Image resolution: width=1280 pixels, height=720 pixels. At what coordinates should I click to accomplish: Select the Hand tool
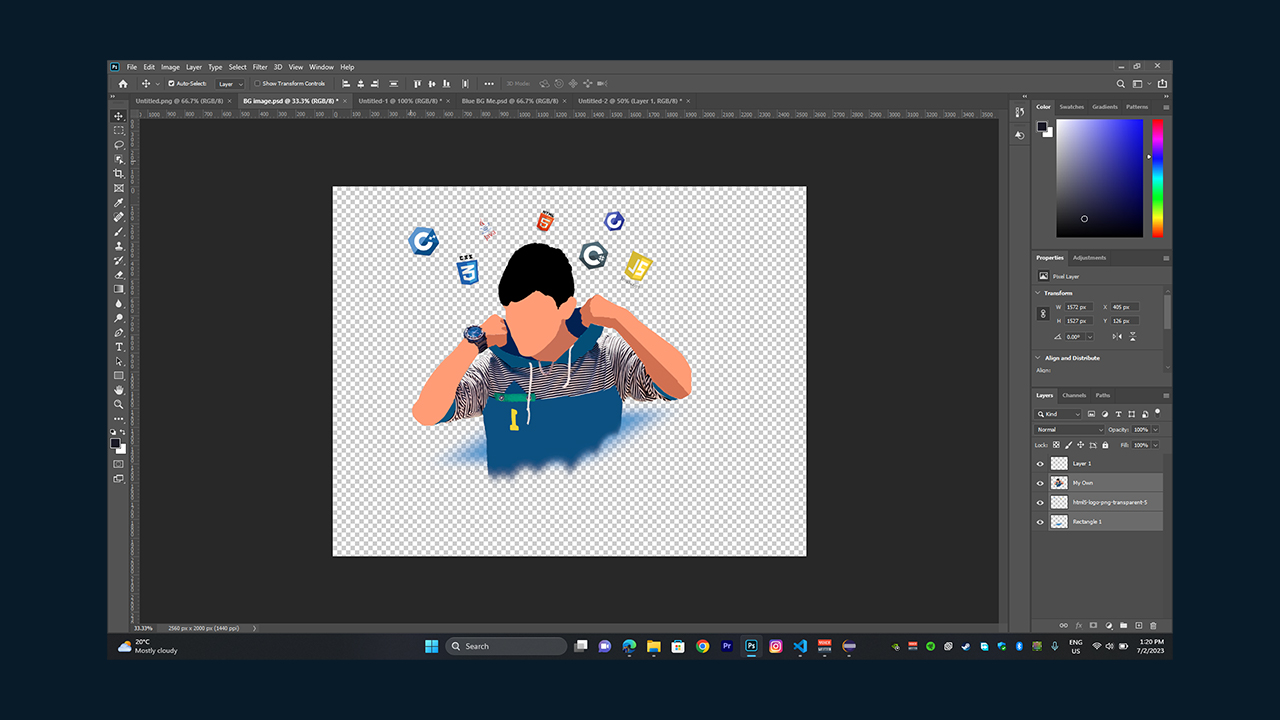(119, 389)
